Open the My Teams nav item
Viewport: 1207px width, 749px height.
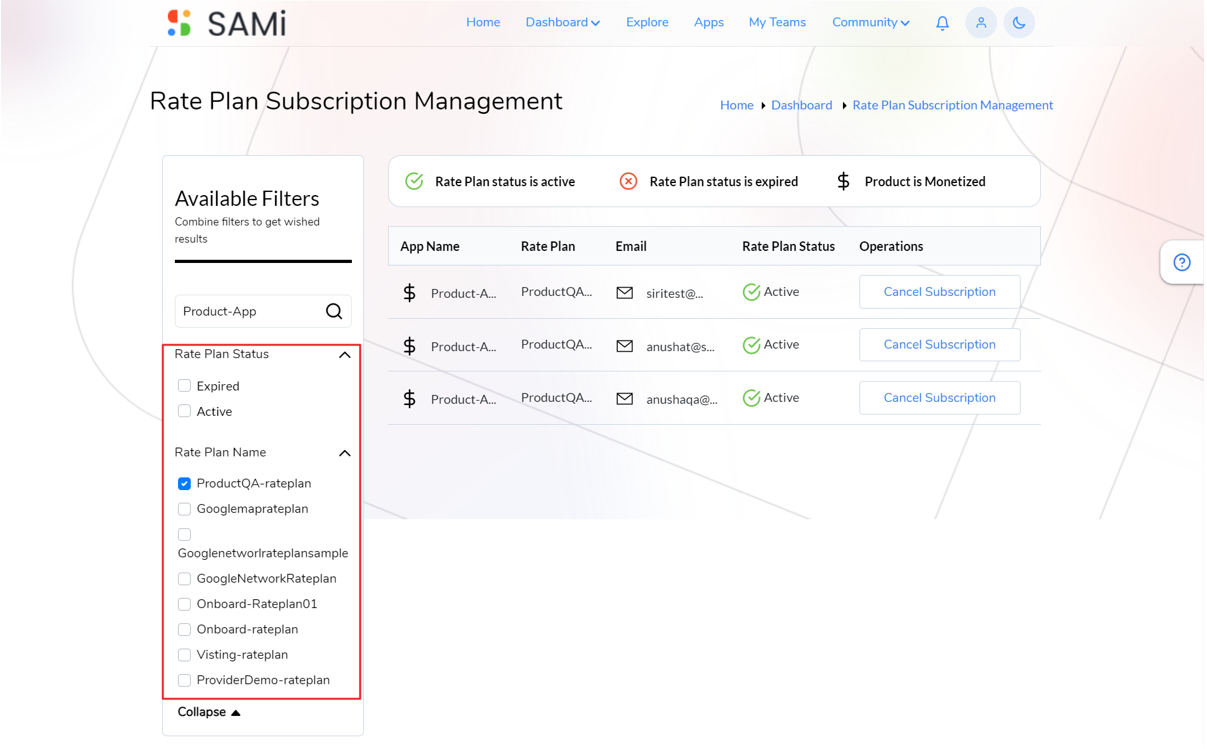777,22
